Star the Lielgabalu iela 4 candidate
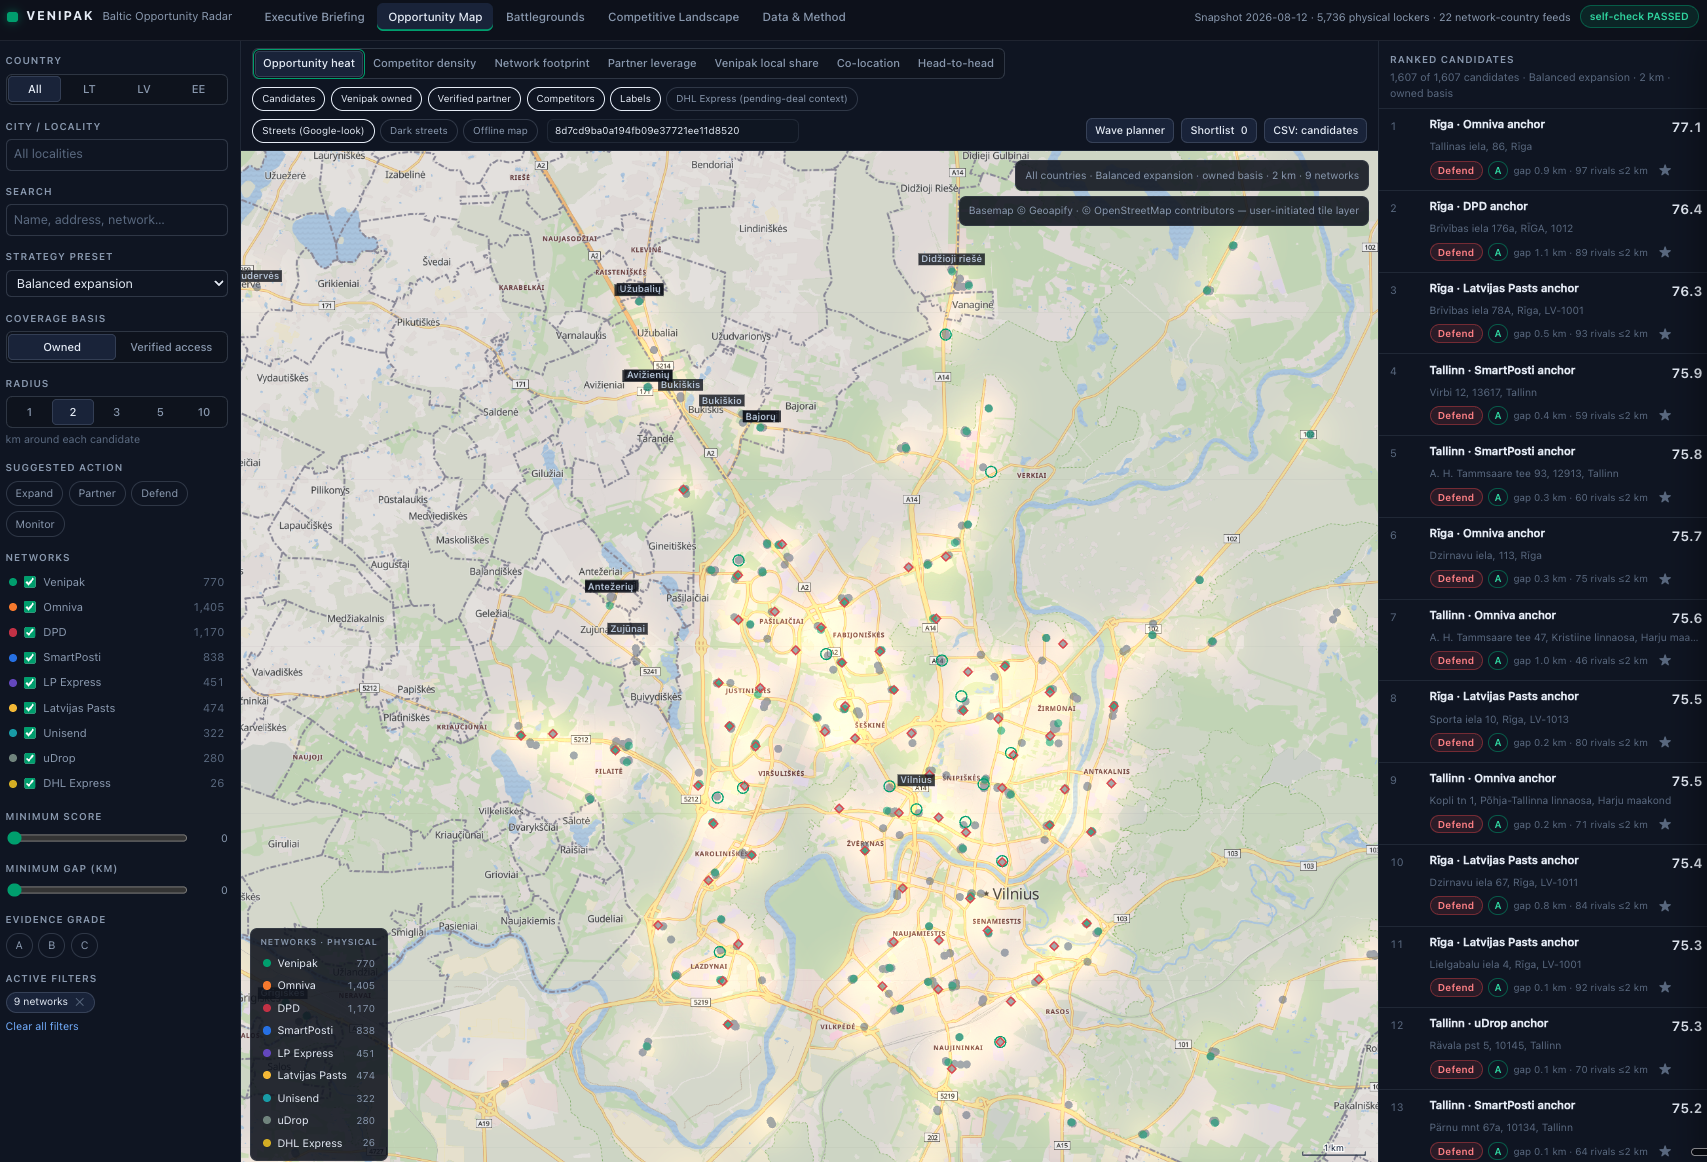Screen dimensions: 1707x1162 tap(1665, 988)
